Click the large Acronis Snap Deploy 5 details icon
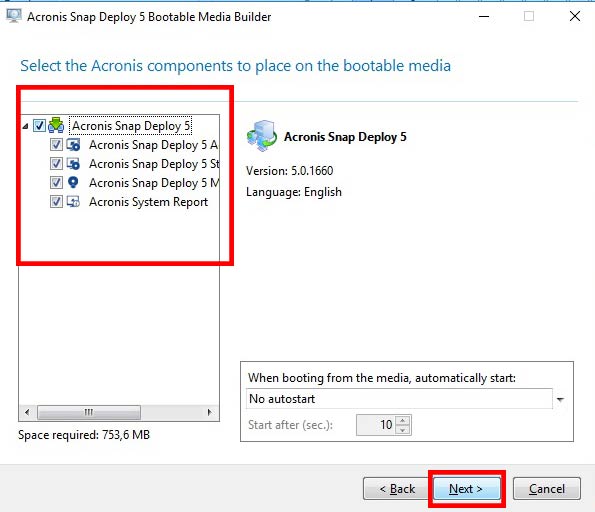595x512 pixels. pos(262,136)
